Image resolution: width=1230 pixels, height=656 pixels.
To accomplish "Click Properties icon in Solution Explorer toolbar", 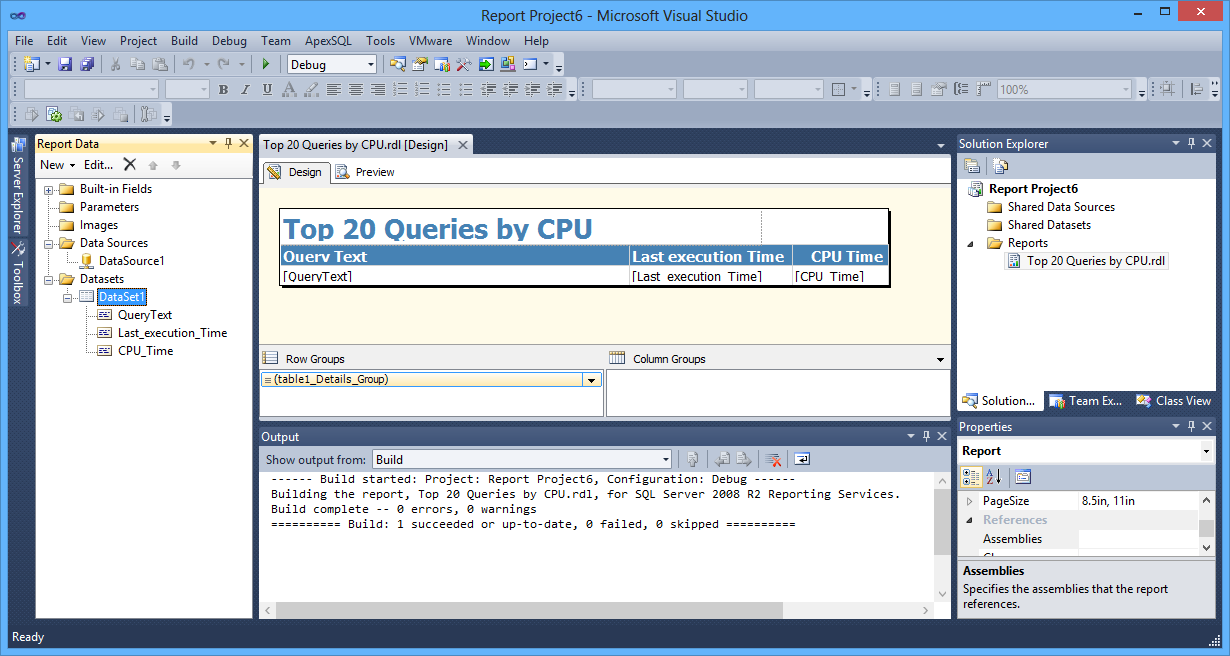I will coord(971,166).
